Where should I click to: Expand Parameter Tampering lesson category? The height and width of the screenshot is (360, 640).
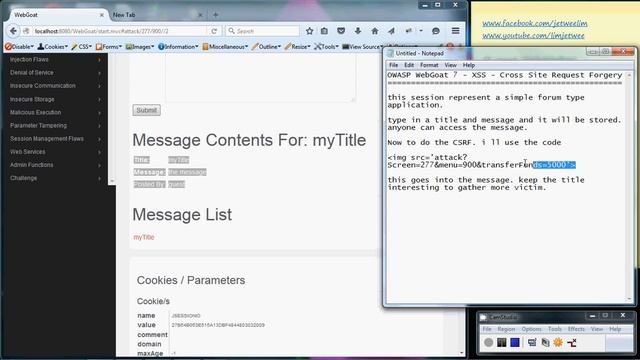click(56, 126)
